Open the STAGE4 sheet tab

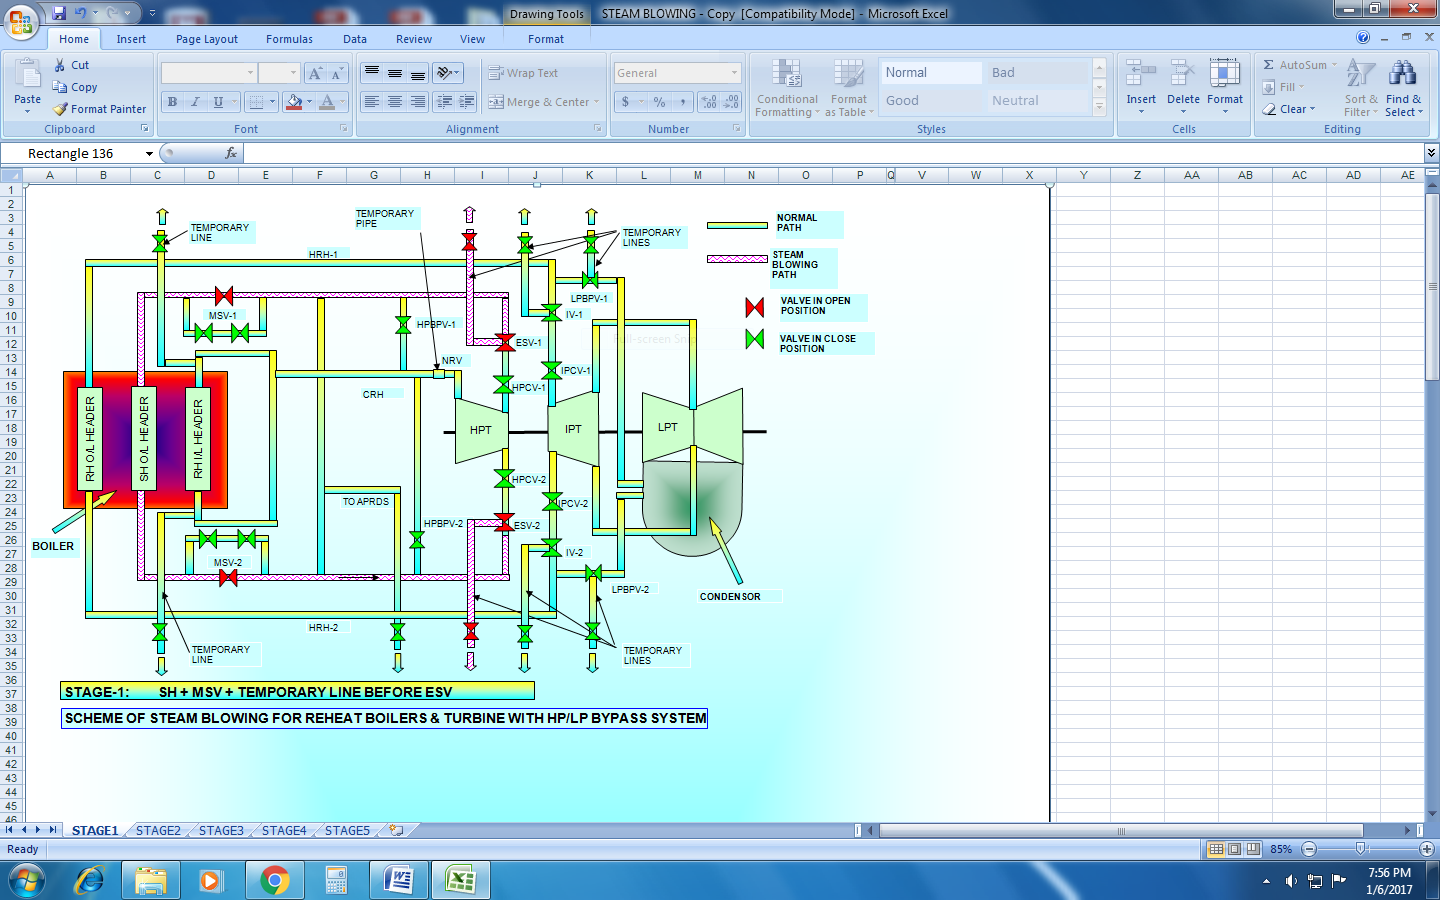[284, 830]
